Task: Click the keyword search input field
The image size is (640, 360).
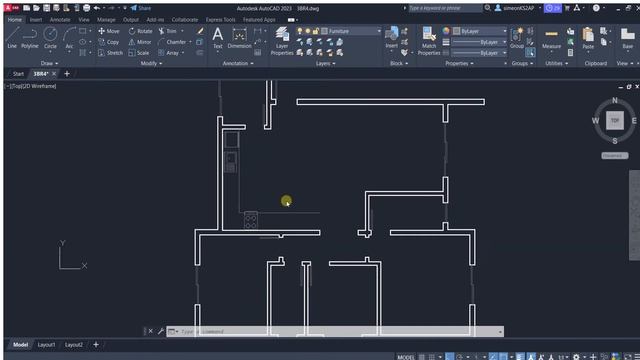Action: click(445, 8)
